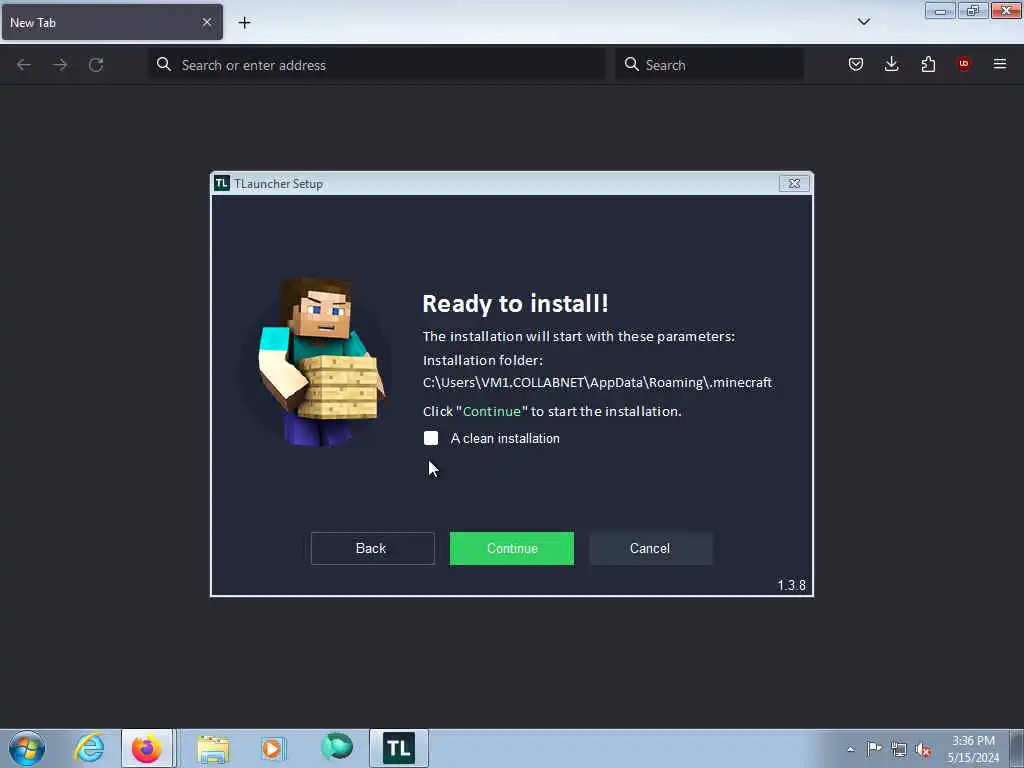
Task: Go back using Firefox back arrow
Action: coord(24,65)
